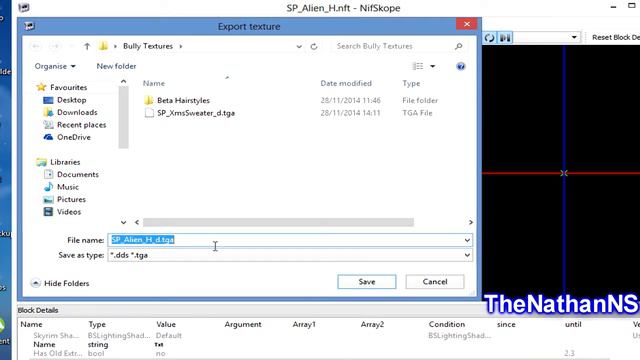Click the search magnifier icon
640x360 pixels.
(x=458, y=46)
